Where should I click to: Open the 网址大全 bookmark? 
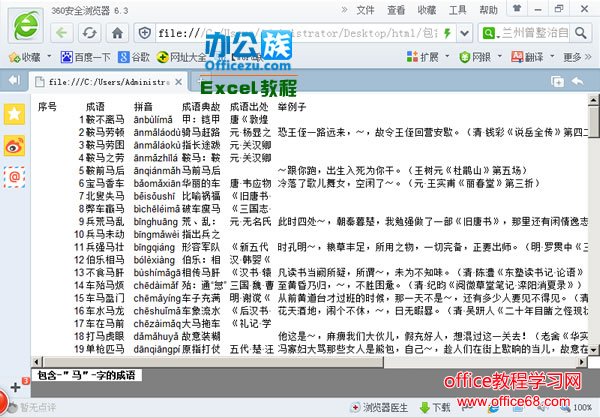tap(182, 57)
